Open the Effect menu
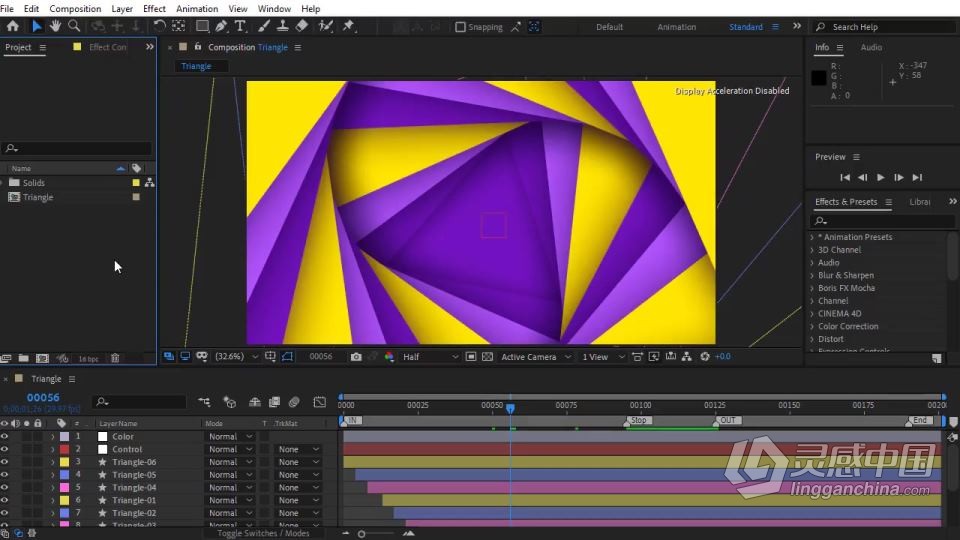Screen dimensions: 960x540 click(x=154, y=9)
